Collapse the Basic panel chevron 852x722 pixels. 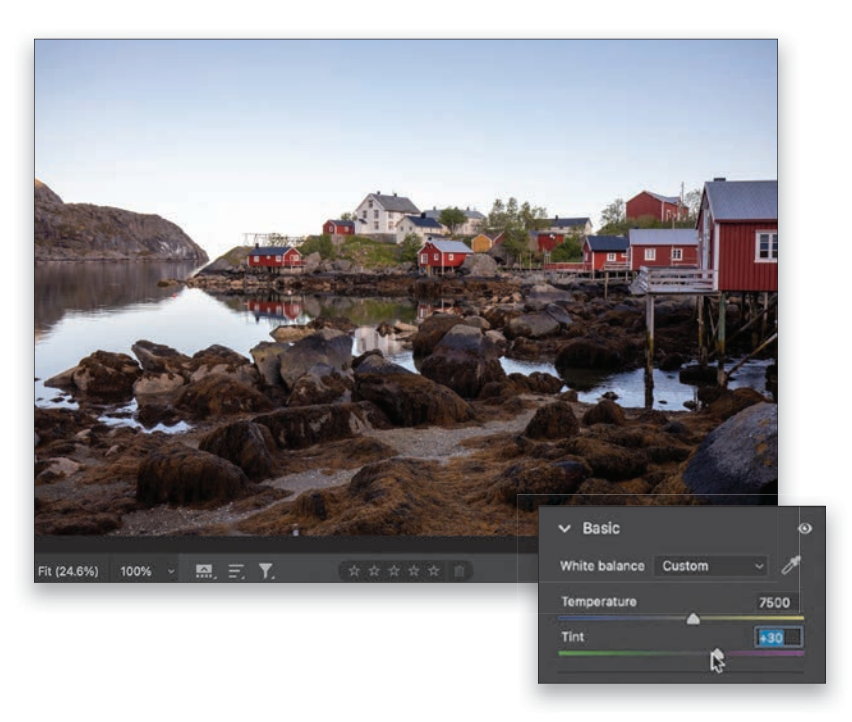pos(564,528)
